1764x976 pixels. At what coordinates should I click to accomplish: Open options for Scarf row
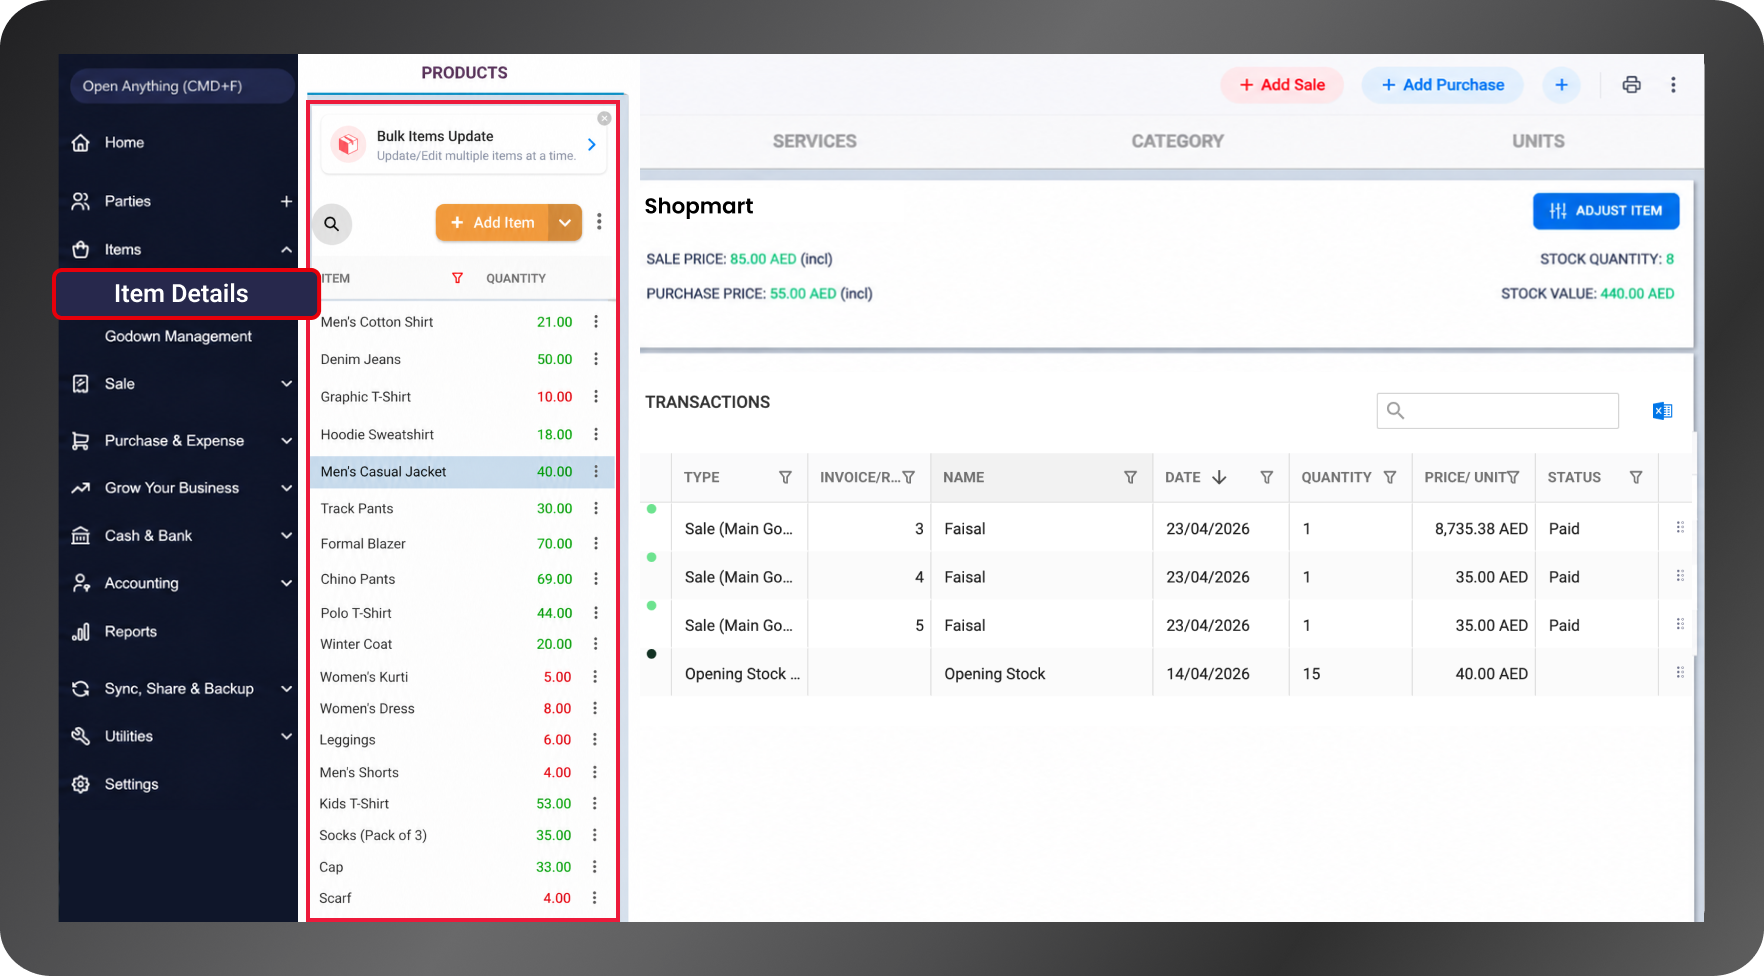click(594, 898)
